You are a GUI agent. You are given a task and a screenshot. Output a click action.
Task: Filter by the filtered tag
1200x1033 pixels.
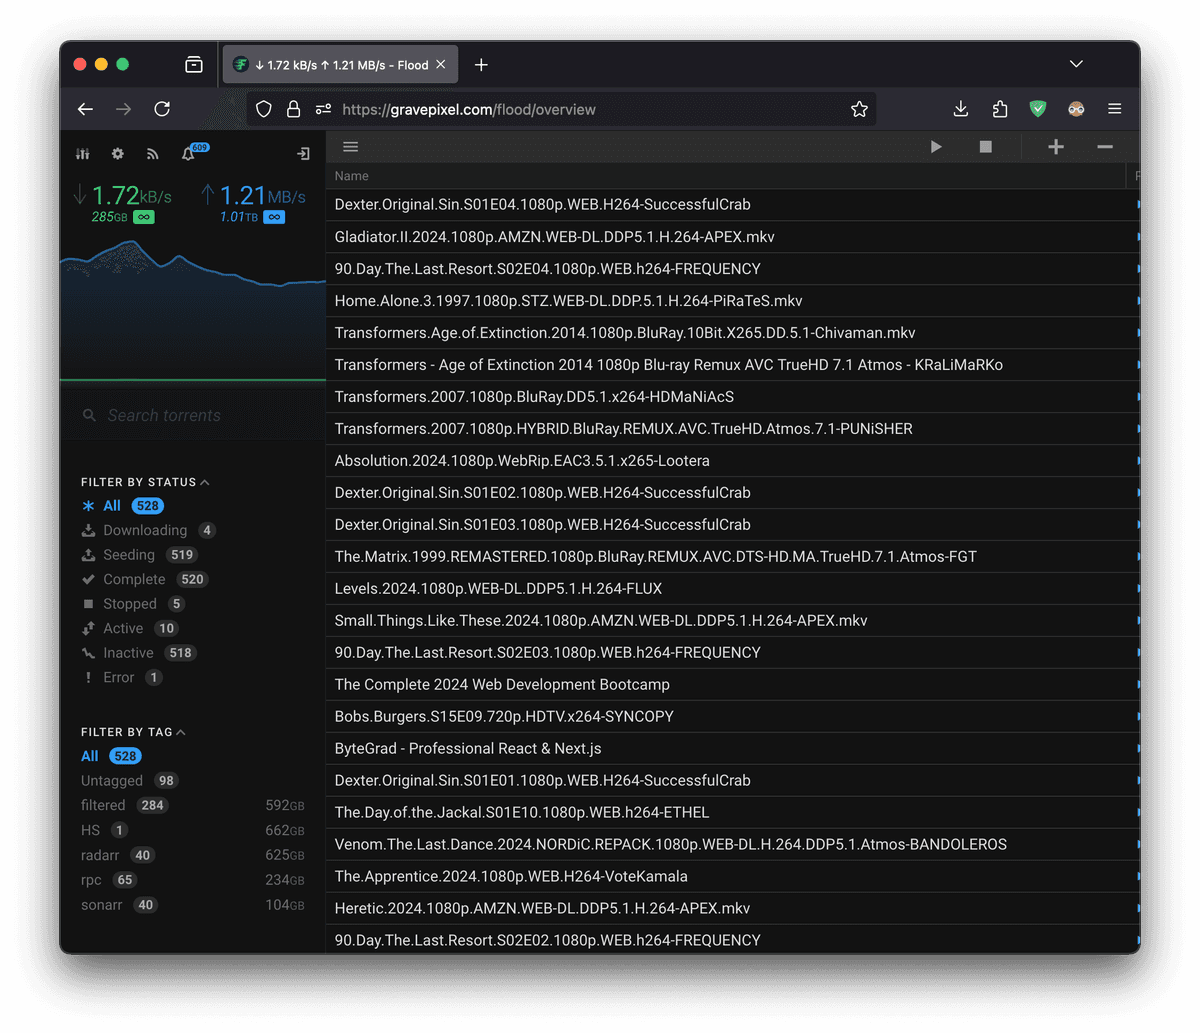[x=193, y=805]
